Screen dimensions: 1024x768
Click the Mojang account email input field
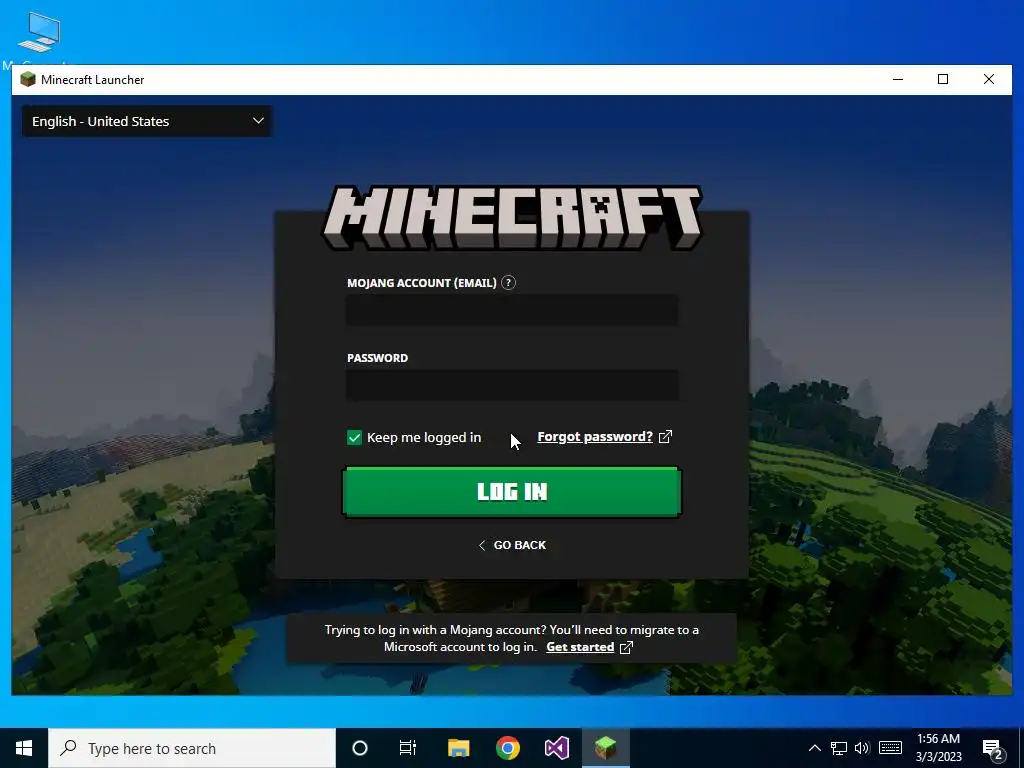[x=512, y=310]
